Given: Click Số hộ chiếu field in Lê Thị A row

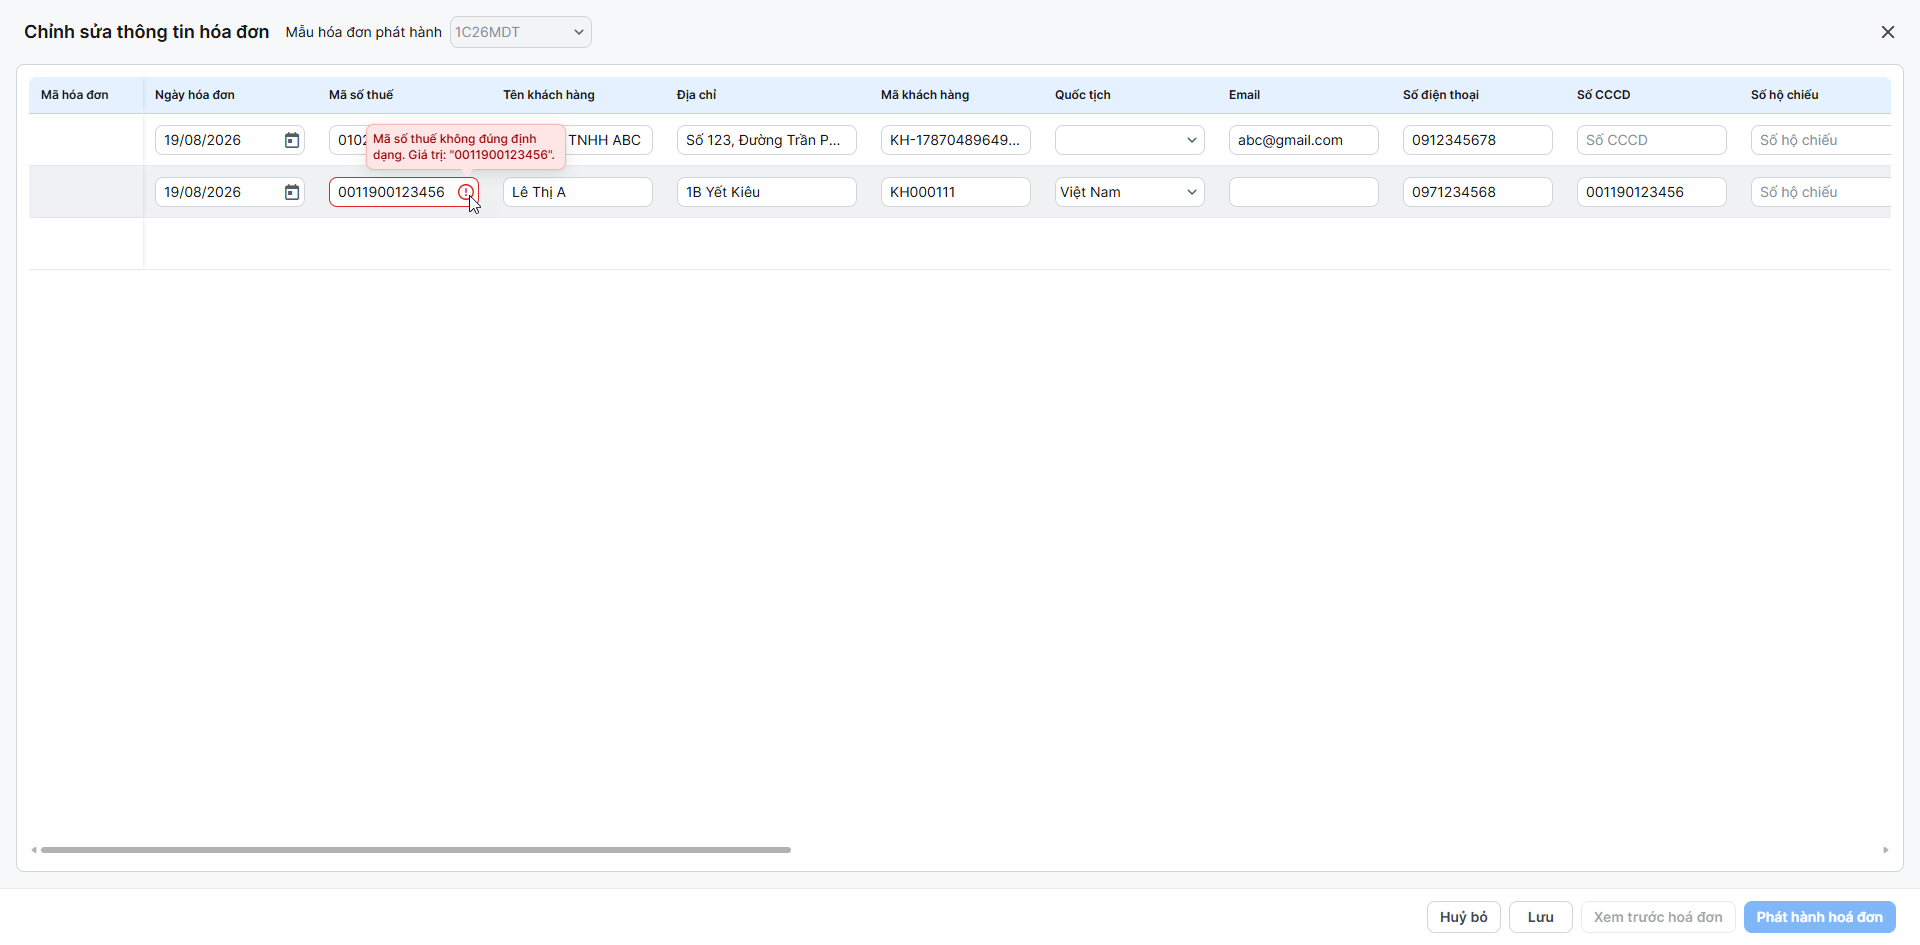Looking at the screenshot, I should (x=1821, y=192).
